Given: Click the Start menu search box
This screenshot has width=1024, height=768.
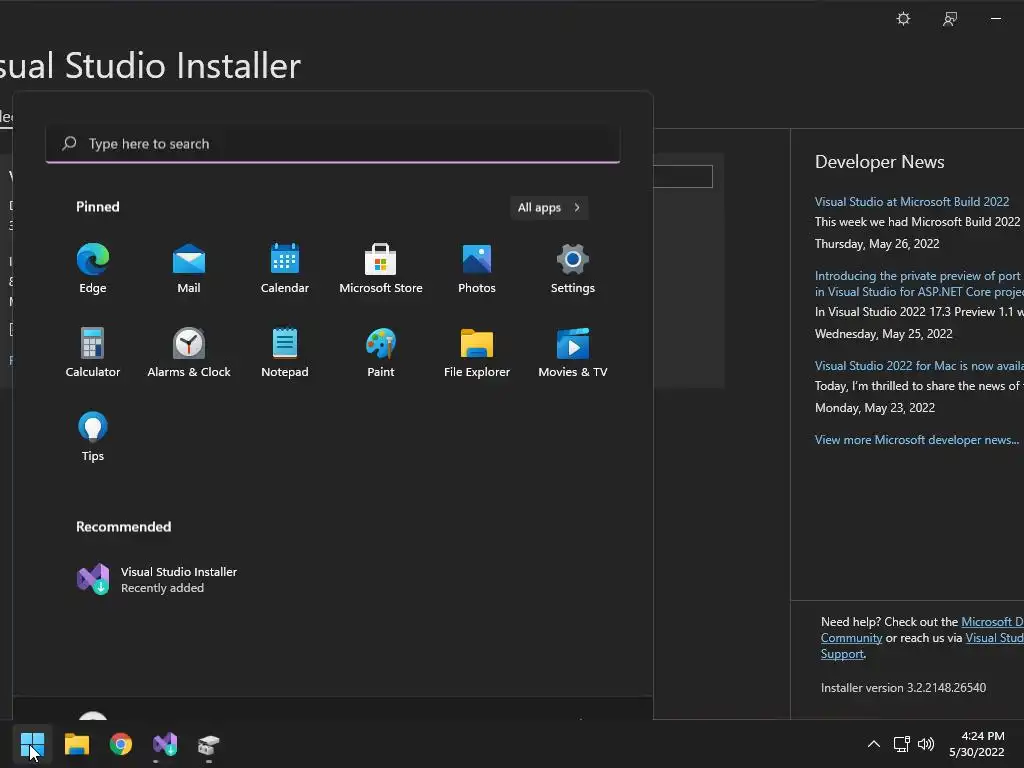Looking at the screenshot, I should [332, 144].
